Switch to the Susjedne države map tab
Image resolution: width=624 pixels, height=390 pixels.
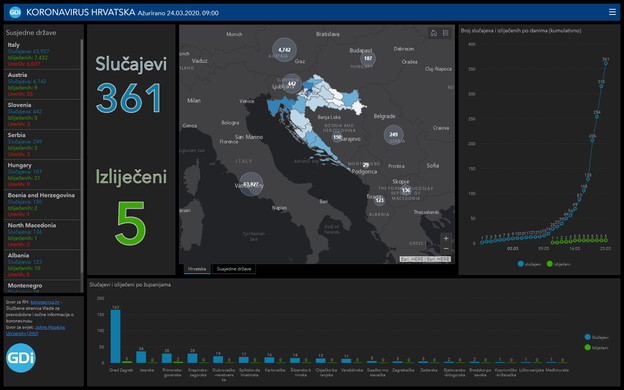[234, 269]
